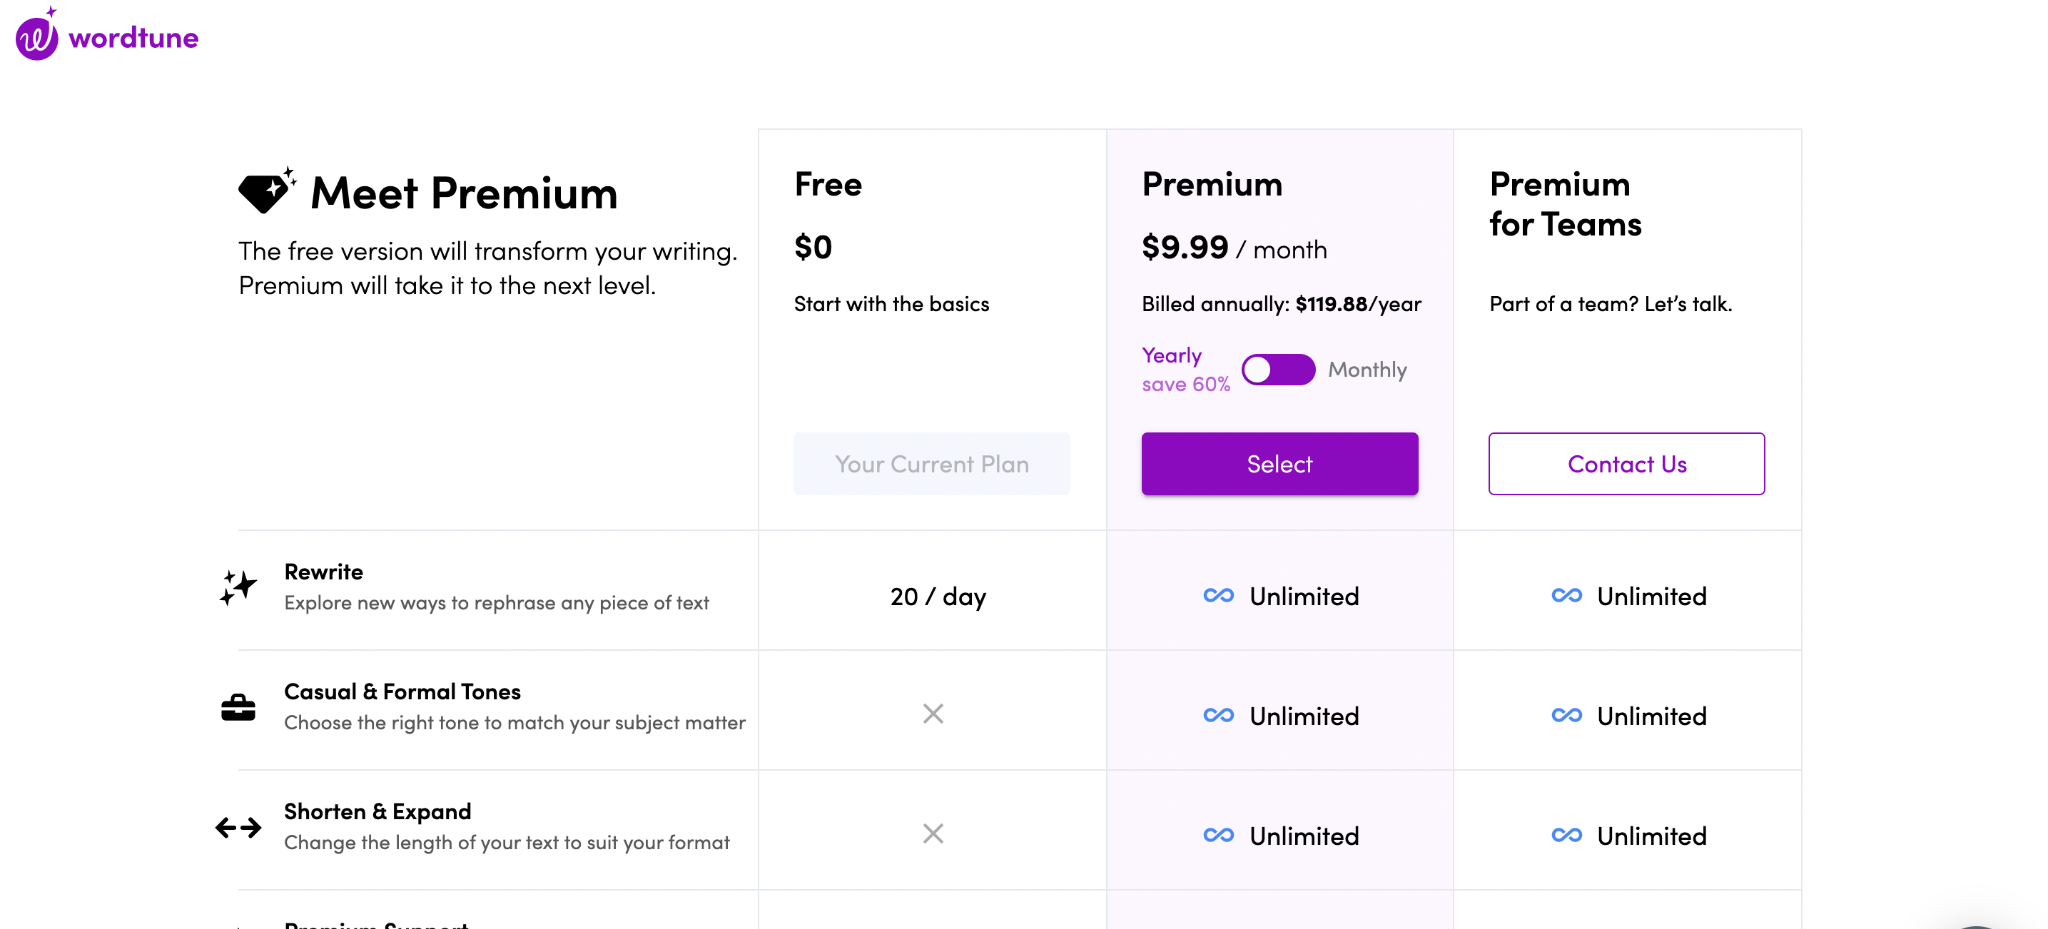Toggle the Yearly/Monthly billing switch
This screenshot has height=929, width=2048.
(x=1278, y=370)
